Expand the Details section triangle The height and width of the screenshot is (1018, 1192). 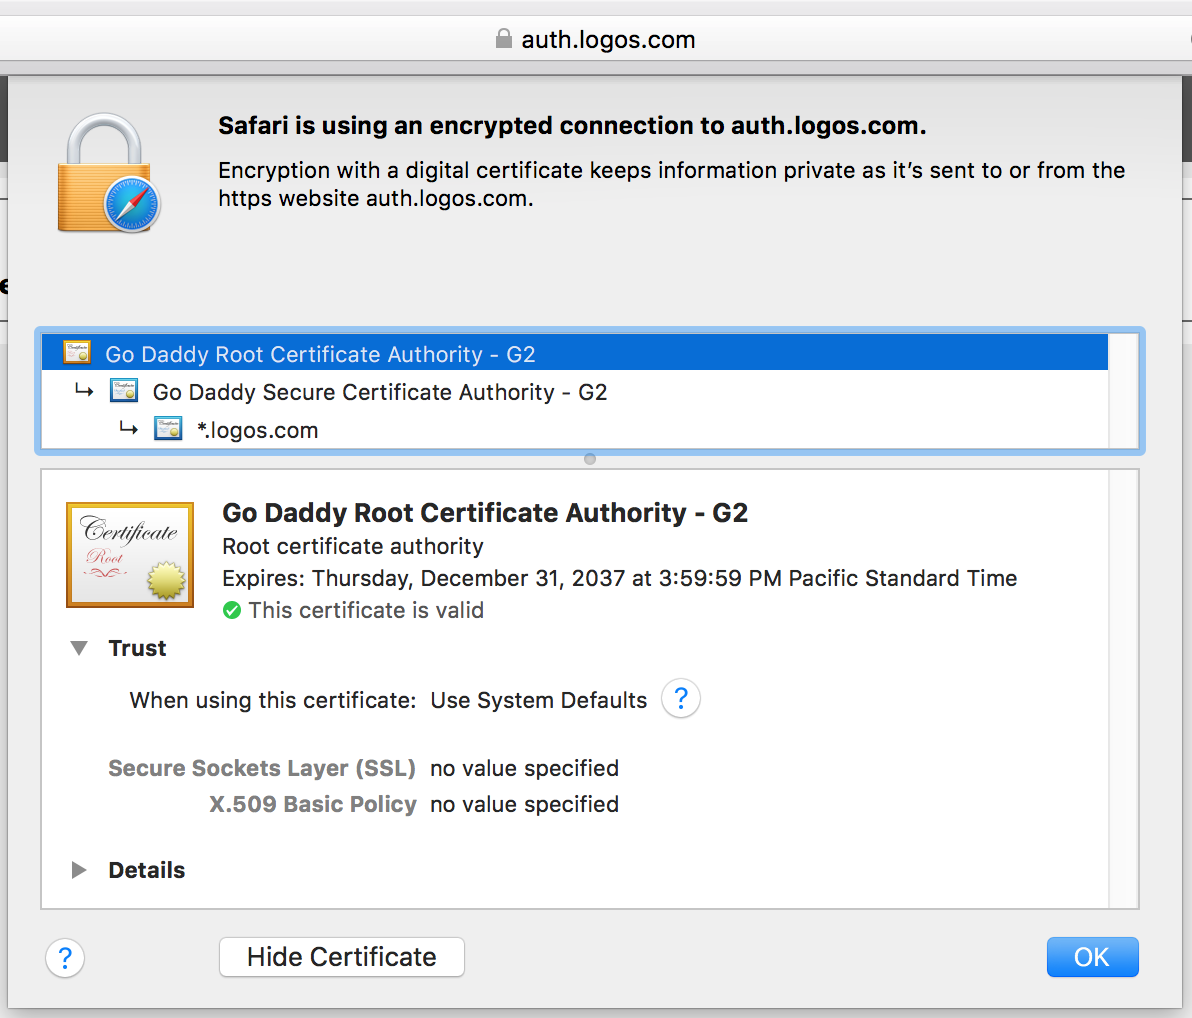click(x=78, y=870)
